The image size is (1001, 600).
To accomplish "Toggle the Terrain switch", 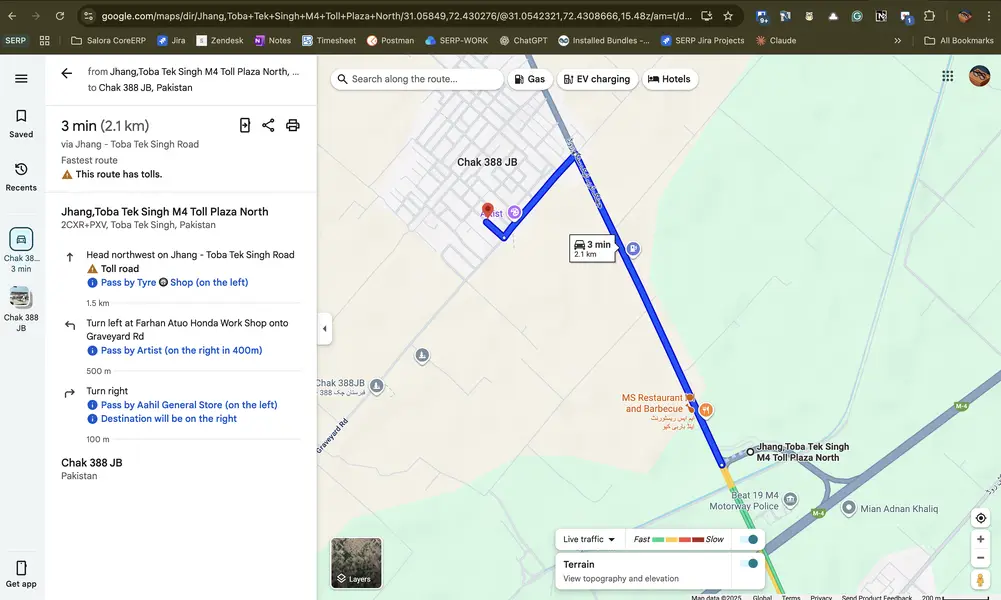I will click(747, 564).
